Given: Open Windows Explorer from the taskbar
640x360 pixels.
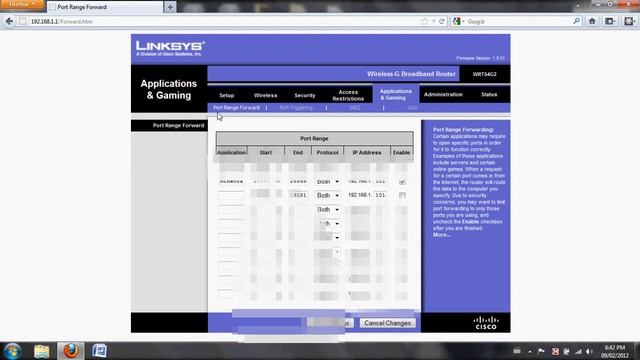Looking at the screenshot, I should (x=42, y=351).
